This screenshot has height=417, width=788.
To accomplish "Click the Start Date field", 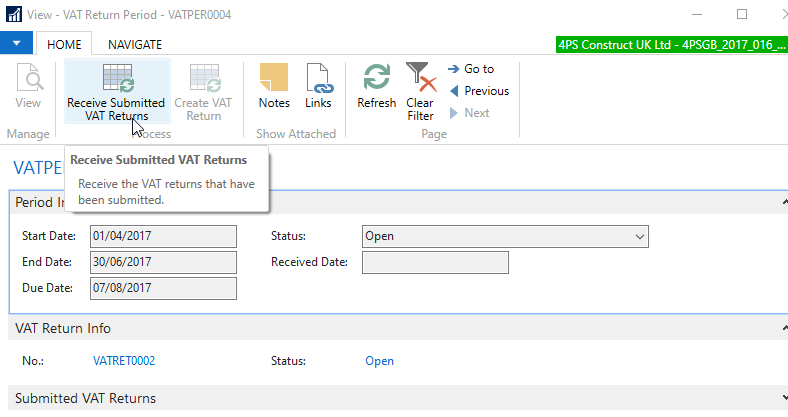I will click(x=162, y=236).
